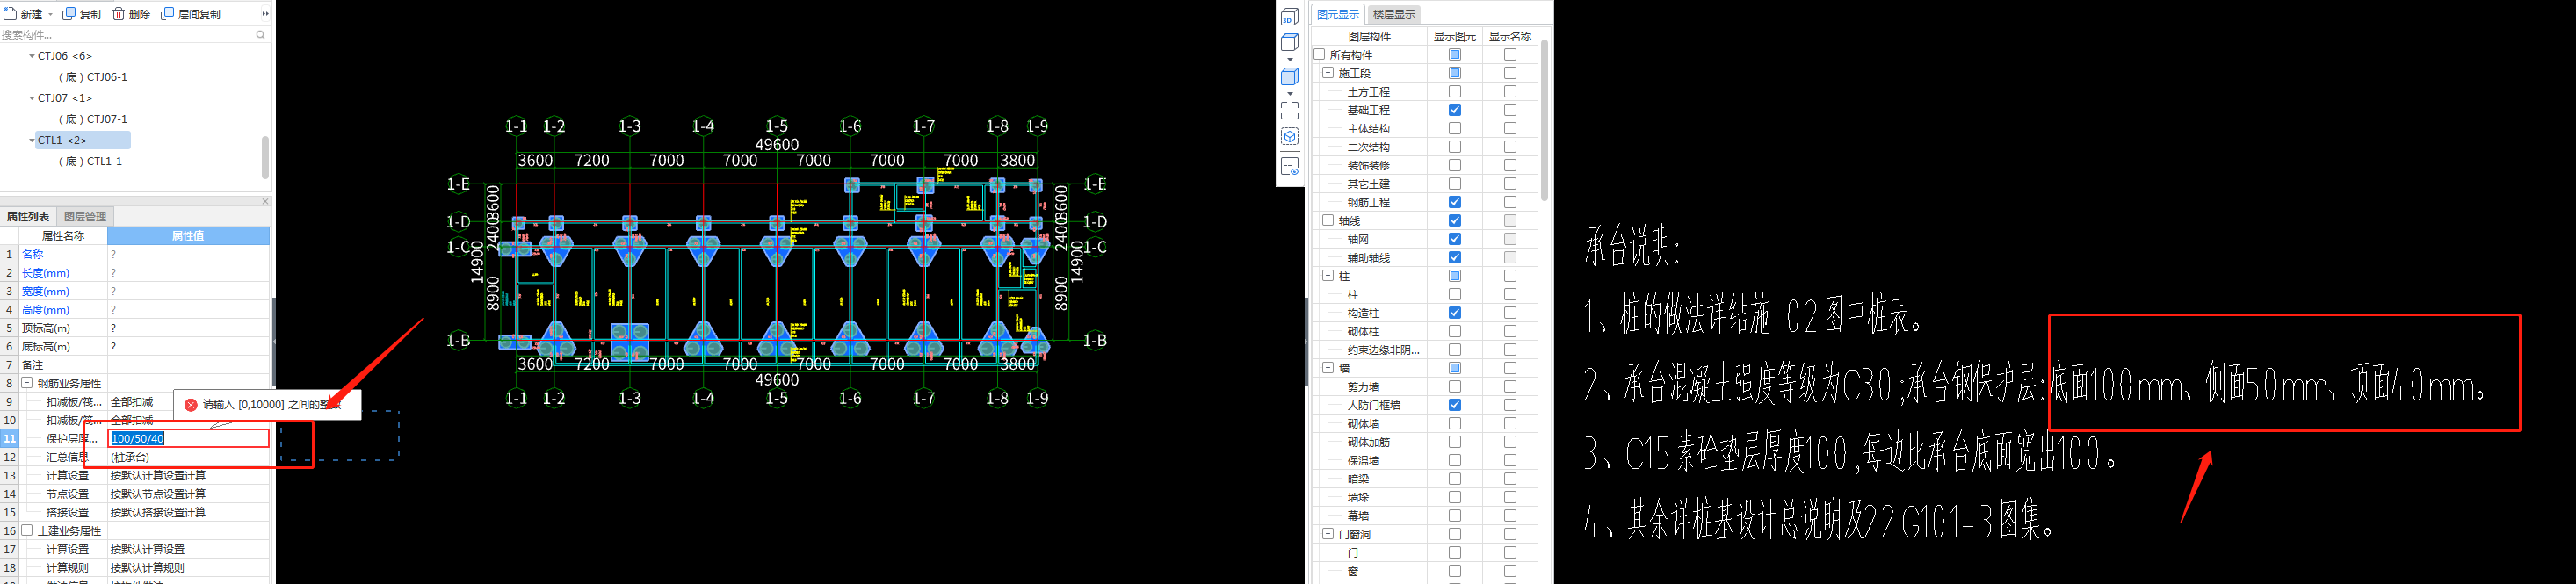This screenshot has width=2576, height=584.
Task: Click the layer panel vertical scrollbar
Action: (1545, 120)
